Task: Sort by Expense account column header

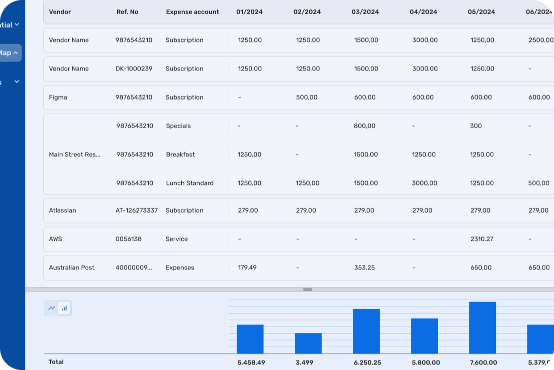Action: [x=192, y=12]
